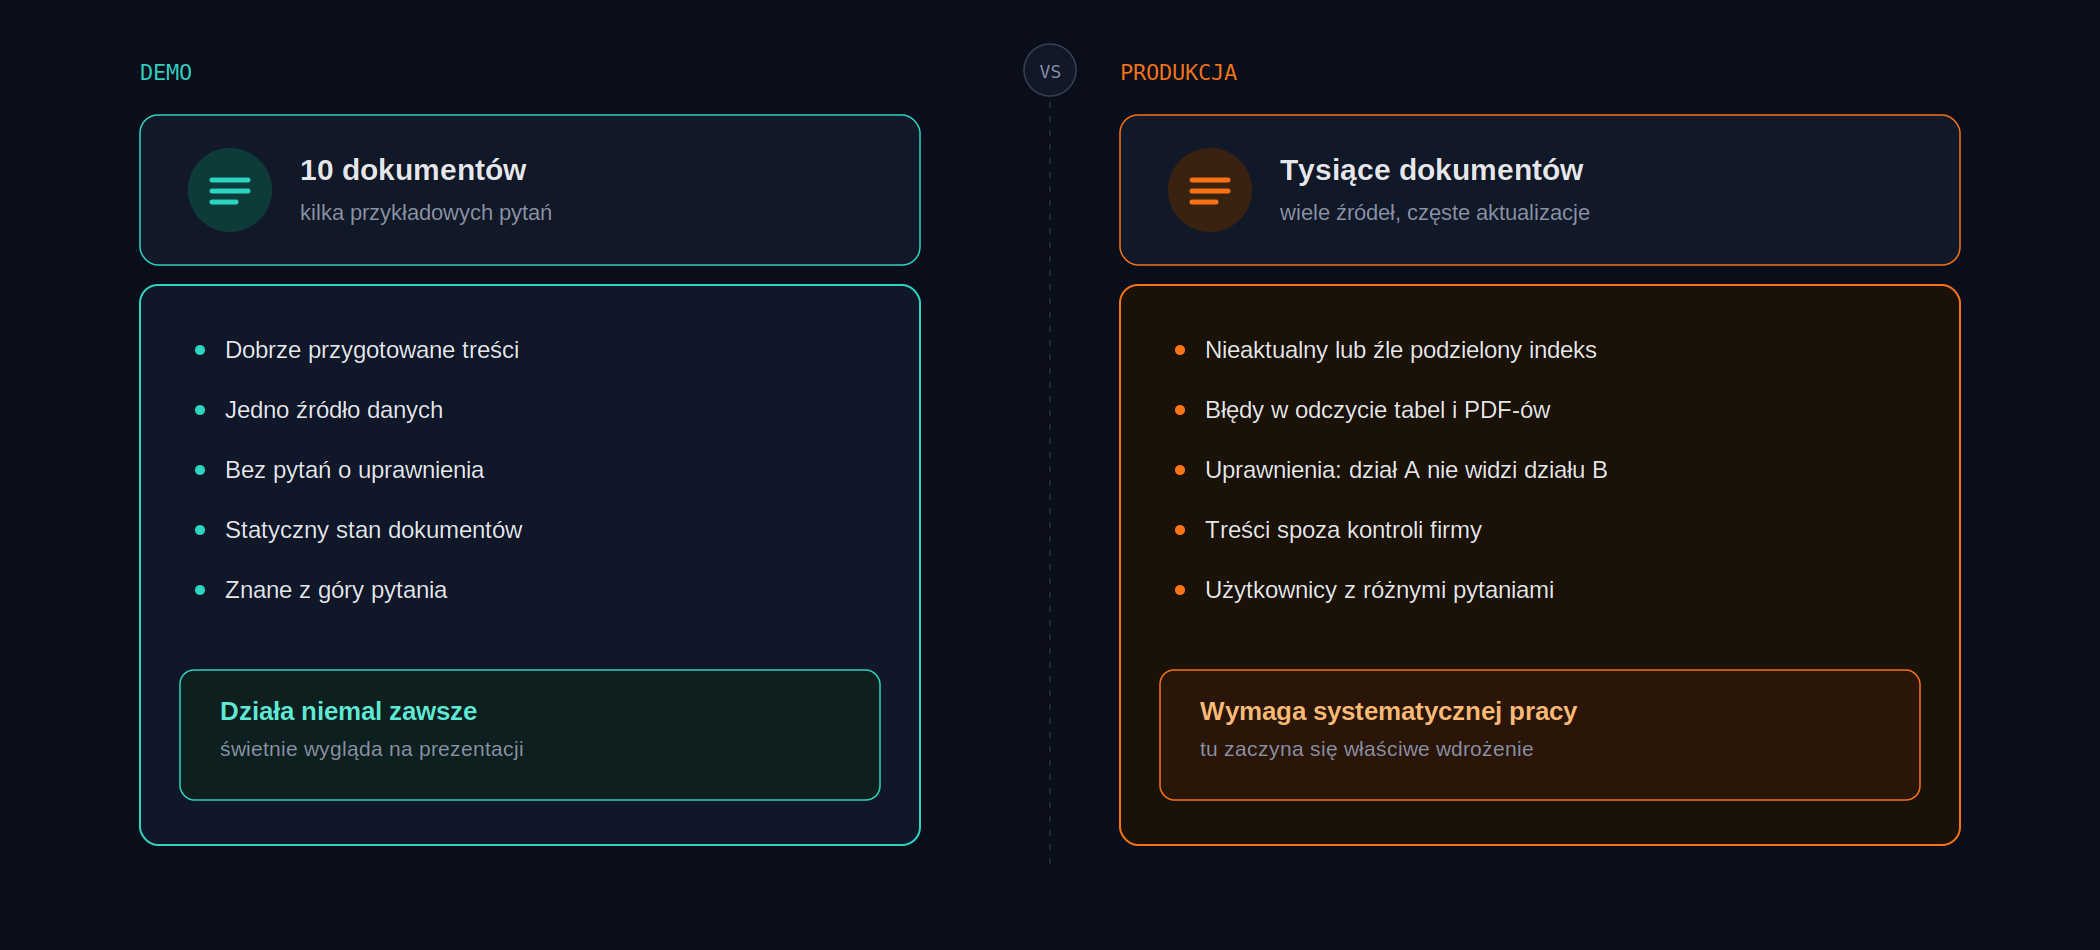This screenshot has height=950, width=2100.
Task: Click 'Treści spoza kontroli firmy' item
Action: (1343, 530)
